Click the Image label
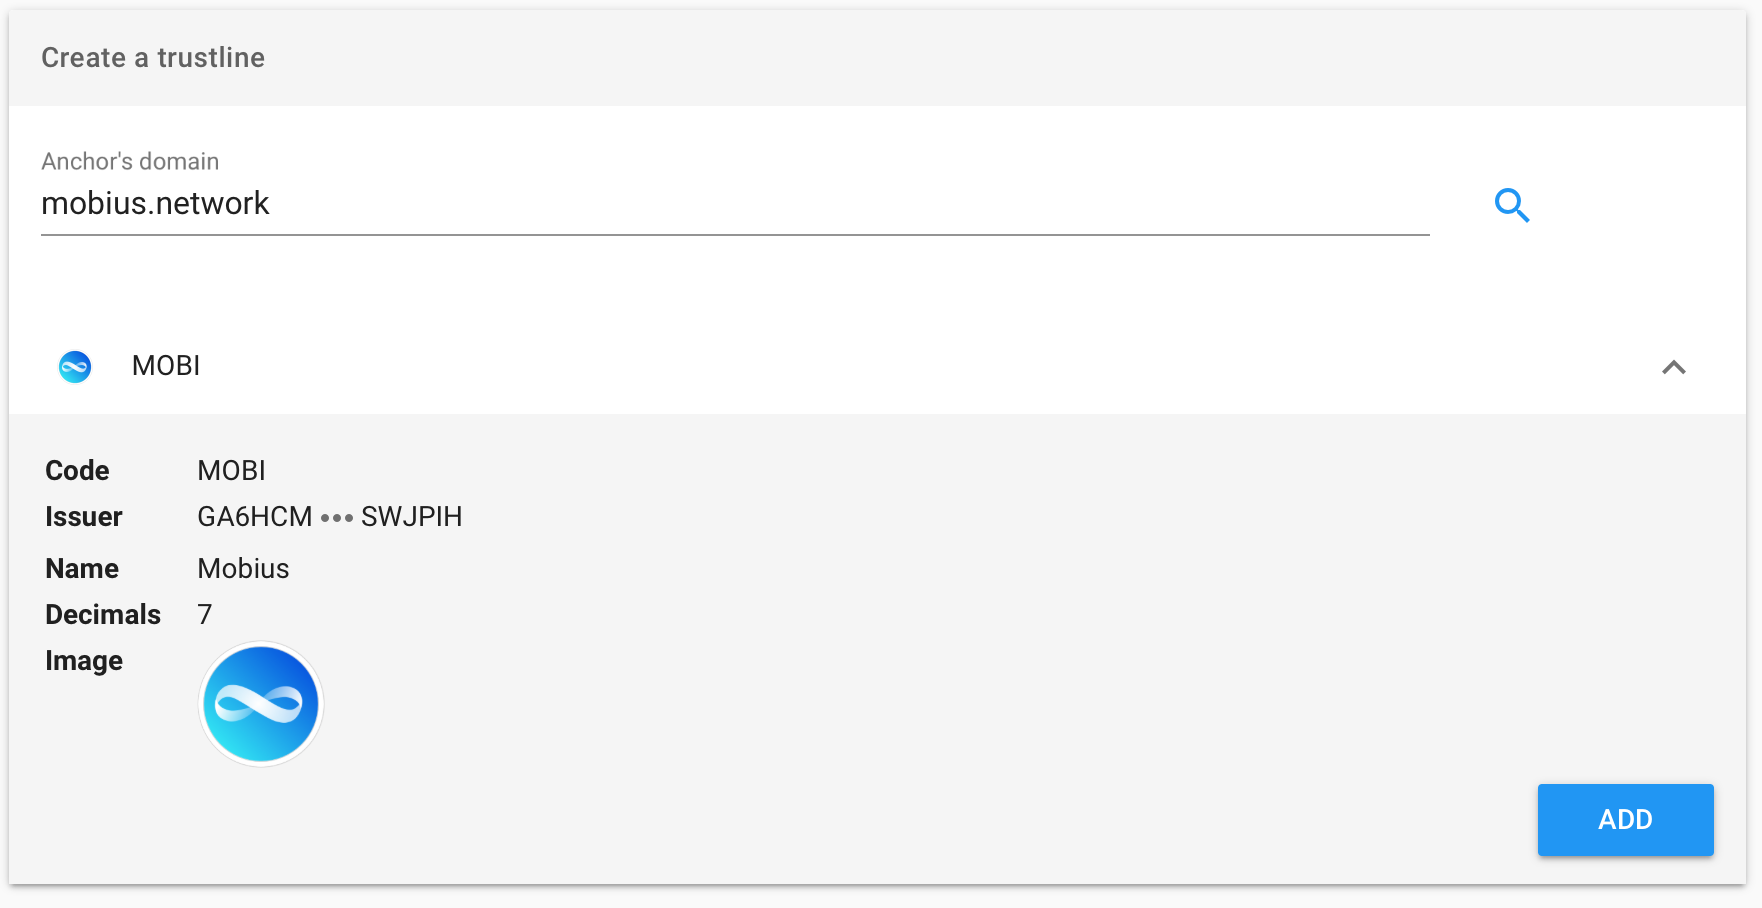The image size is (1762, 908). point(84,661)
